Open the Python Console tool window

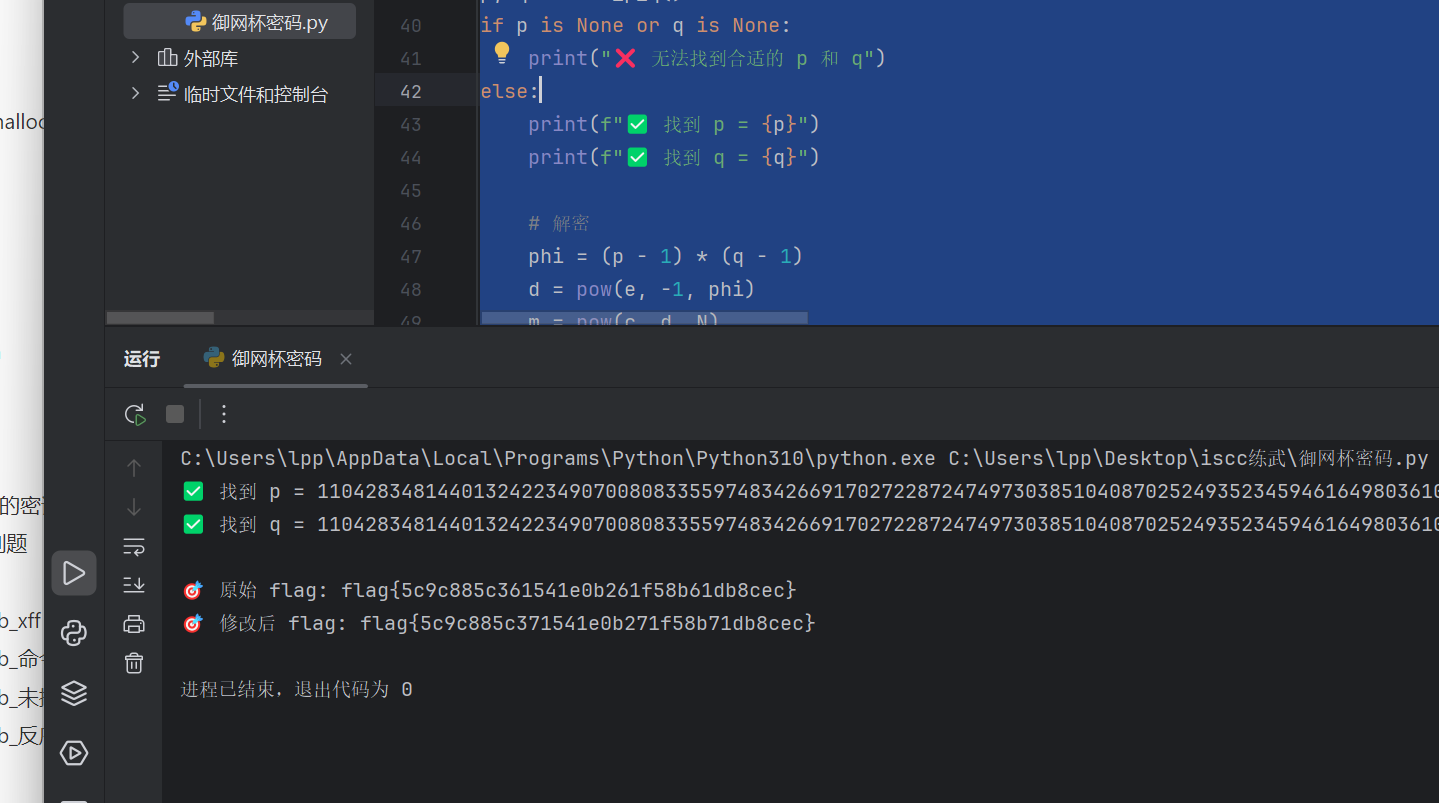74,633
